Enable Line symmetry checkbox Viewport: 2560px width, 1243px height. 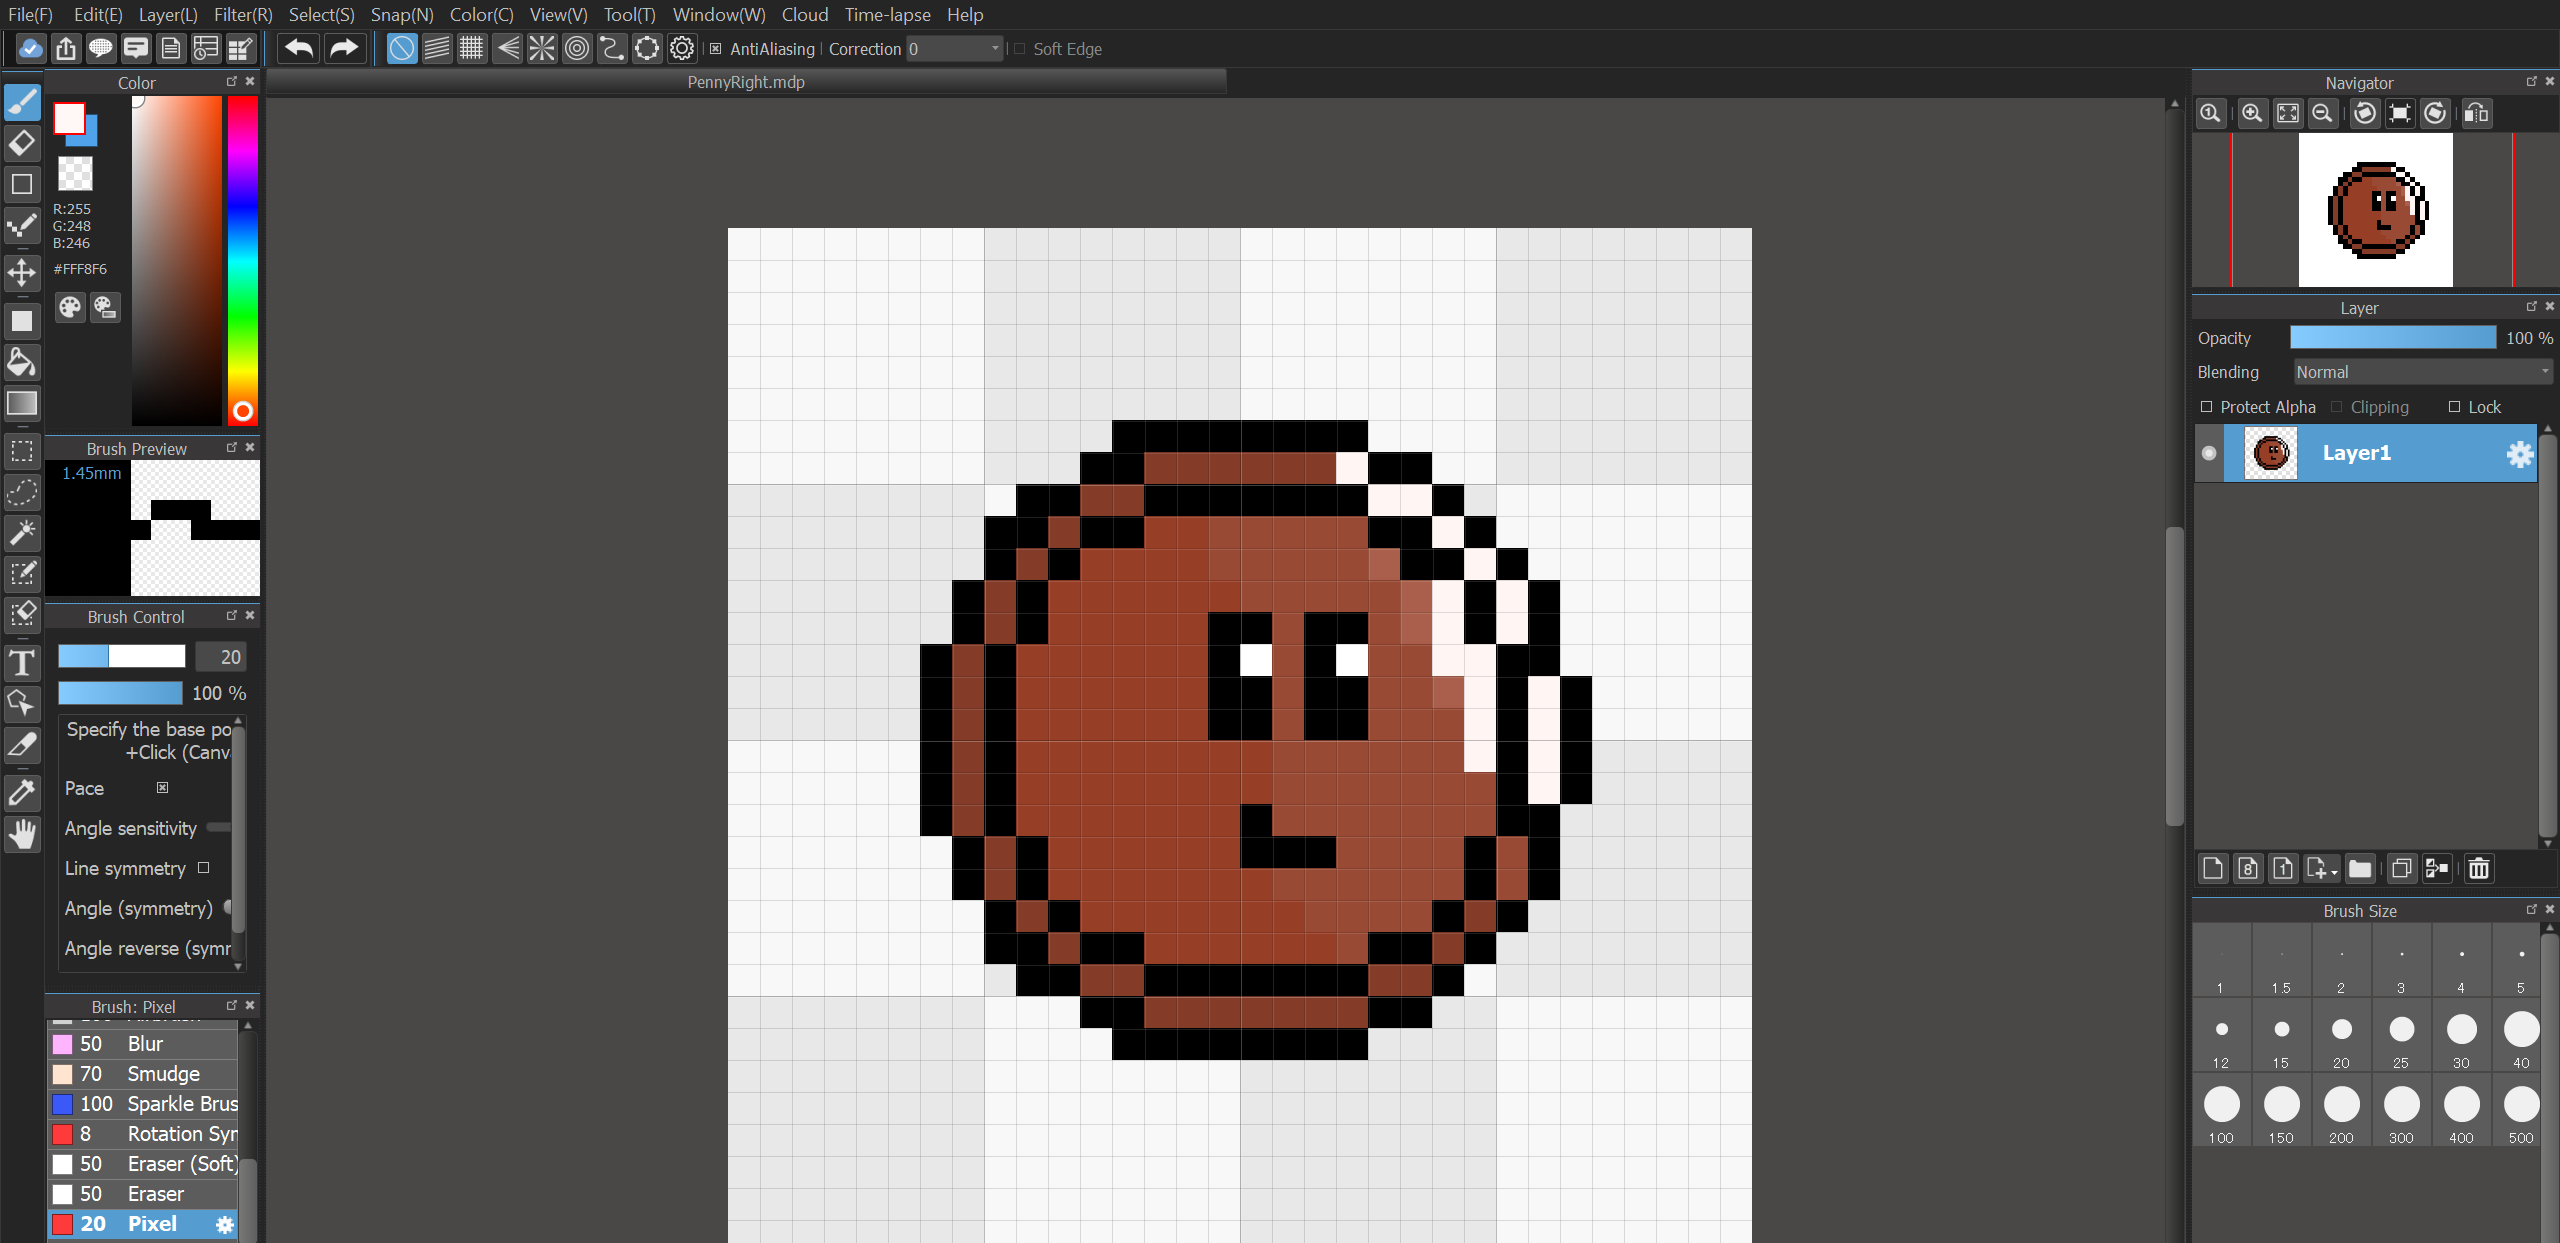204,868
